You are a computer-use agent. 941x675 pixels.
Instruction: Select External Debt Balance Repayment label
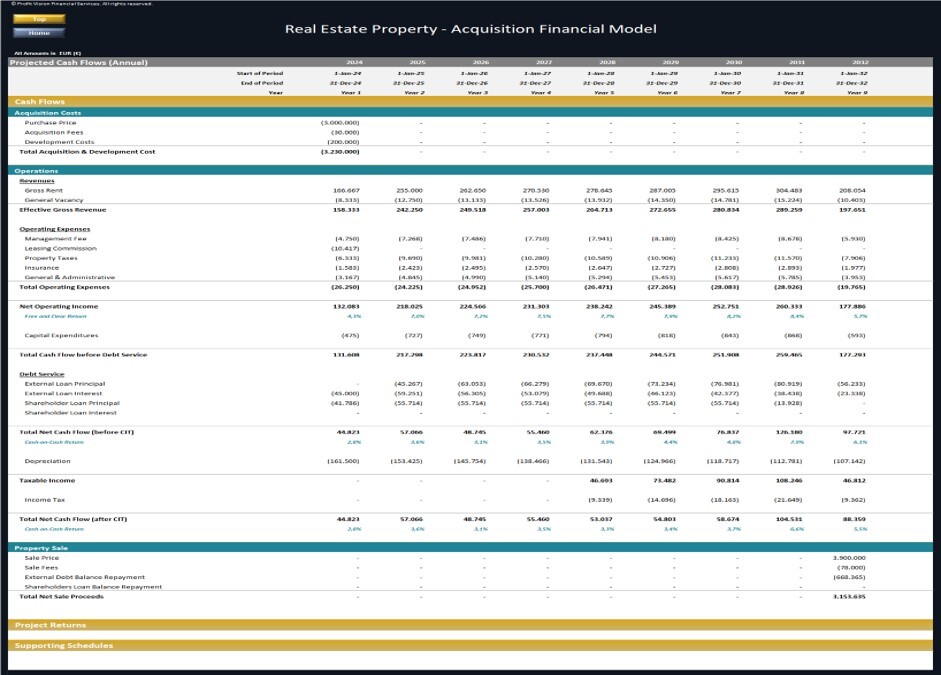click(x=85, y=577)
